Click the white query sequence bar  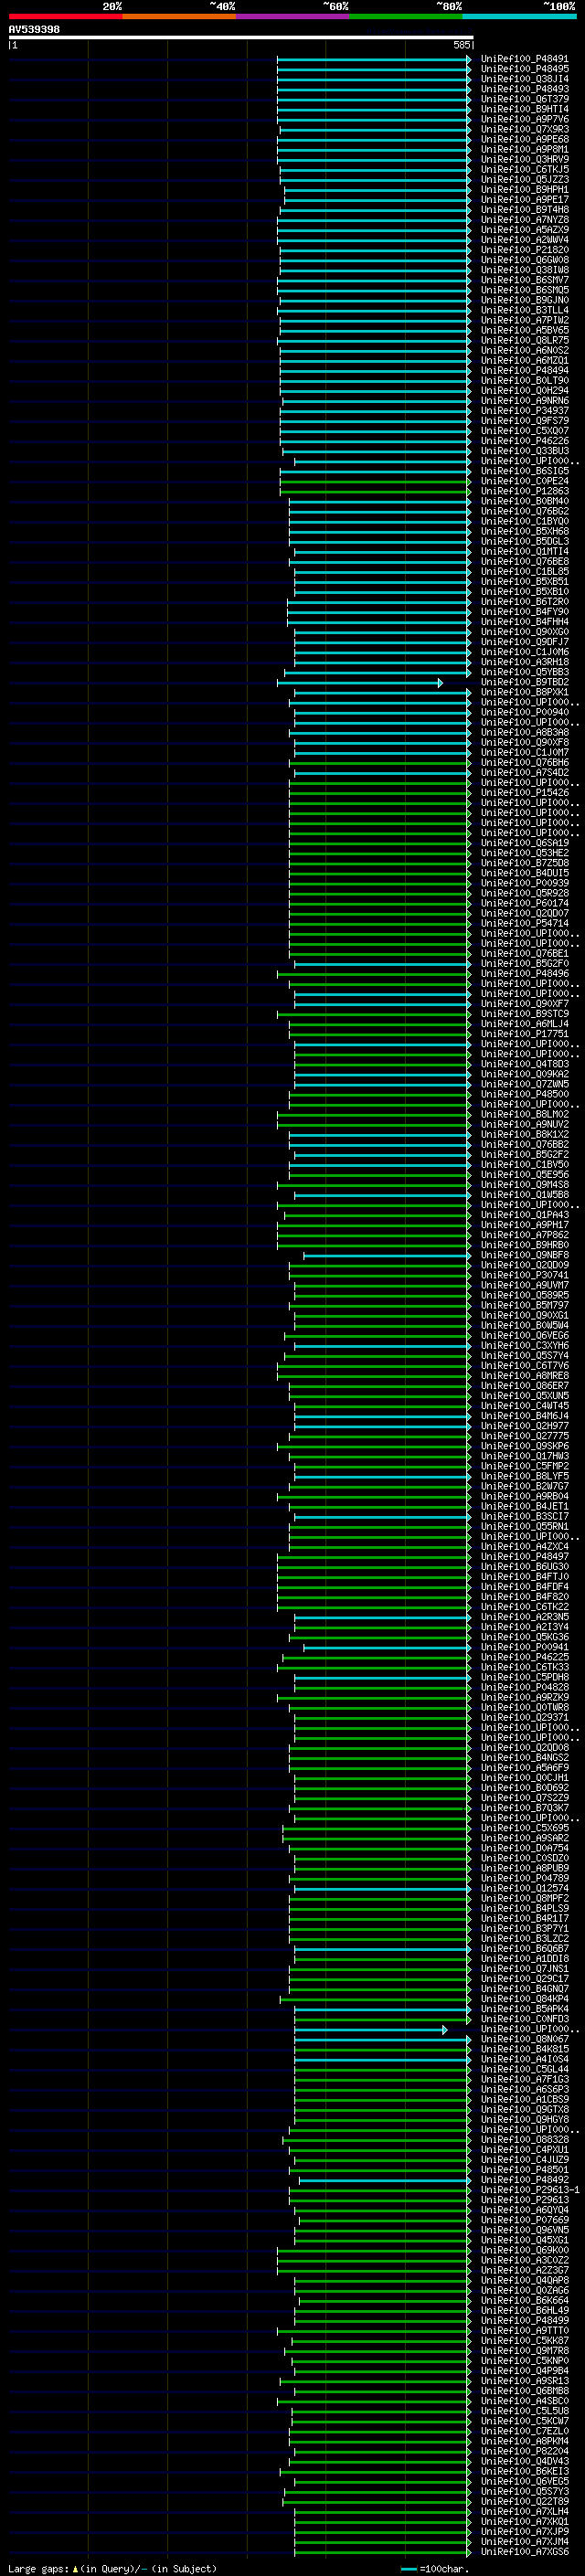coord(241,37)
